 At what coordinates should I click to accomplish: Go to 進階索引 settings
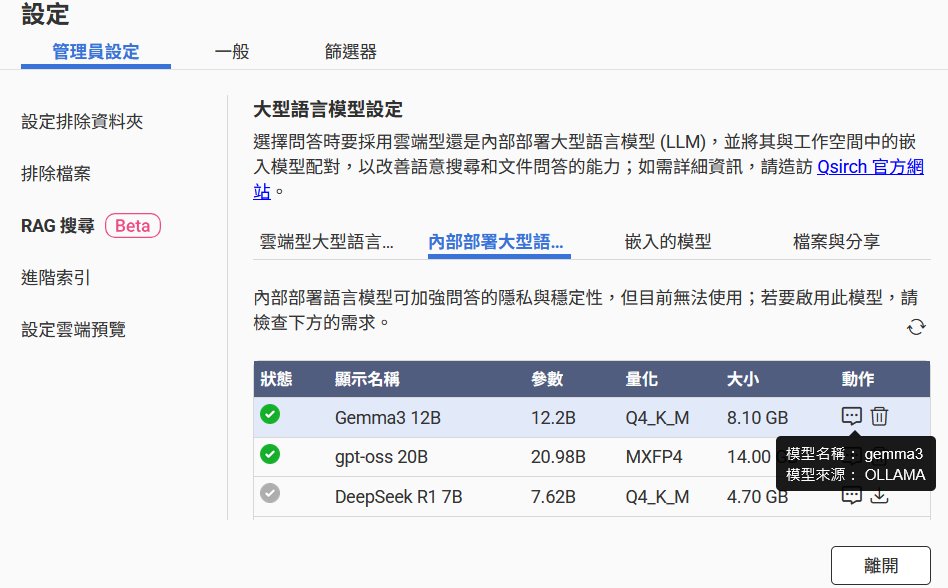56,277
